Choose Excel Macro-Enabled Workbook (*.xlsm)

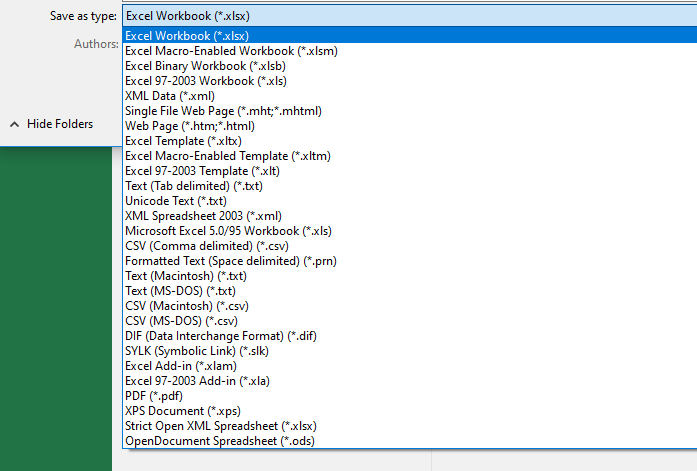coord(409,51)
